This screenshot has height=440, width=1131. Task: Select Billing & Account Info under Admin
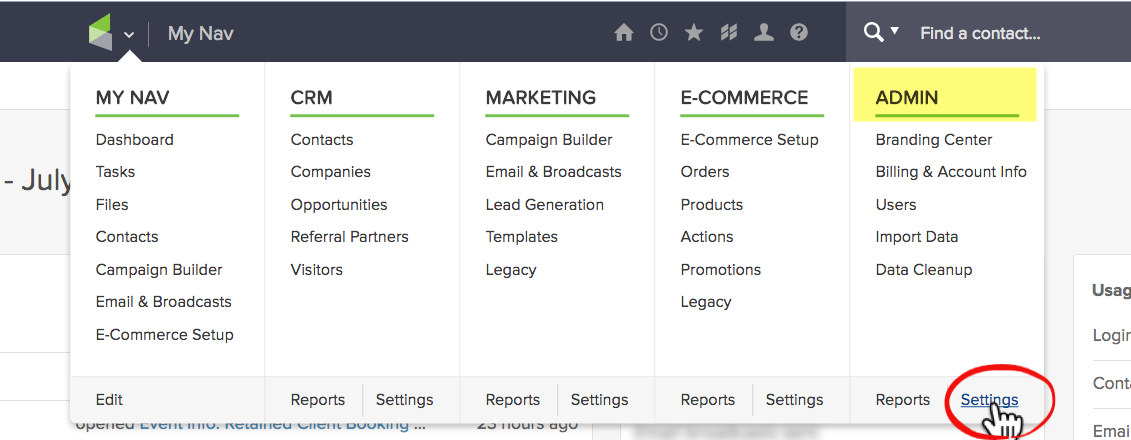tap(951, 172)
